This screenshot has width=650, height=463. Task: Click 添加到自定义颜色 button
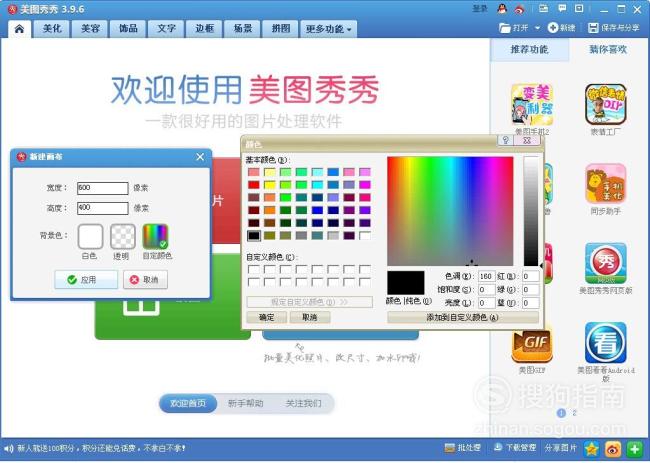[x=463, y=318]
